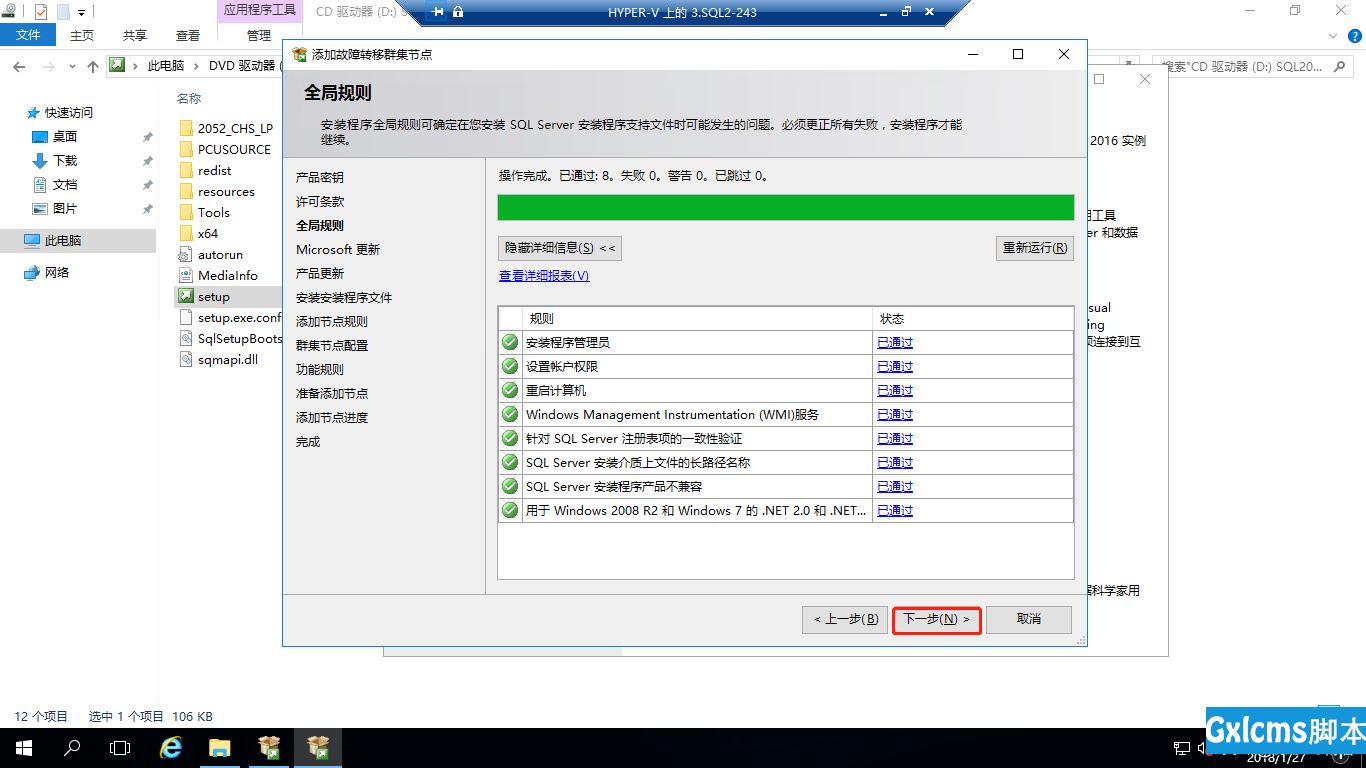Click the pin icon next to 文档
This screenshot has width=1366, height=768.
pos(147,185)
